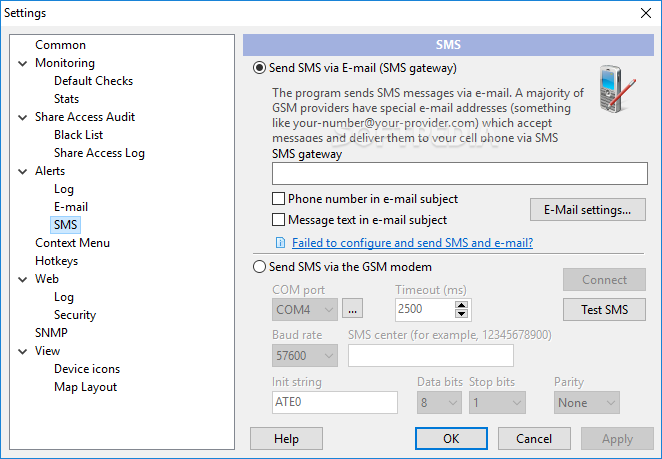Click the Apply button

(617, 439)
